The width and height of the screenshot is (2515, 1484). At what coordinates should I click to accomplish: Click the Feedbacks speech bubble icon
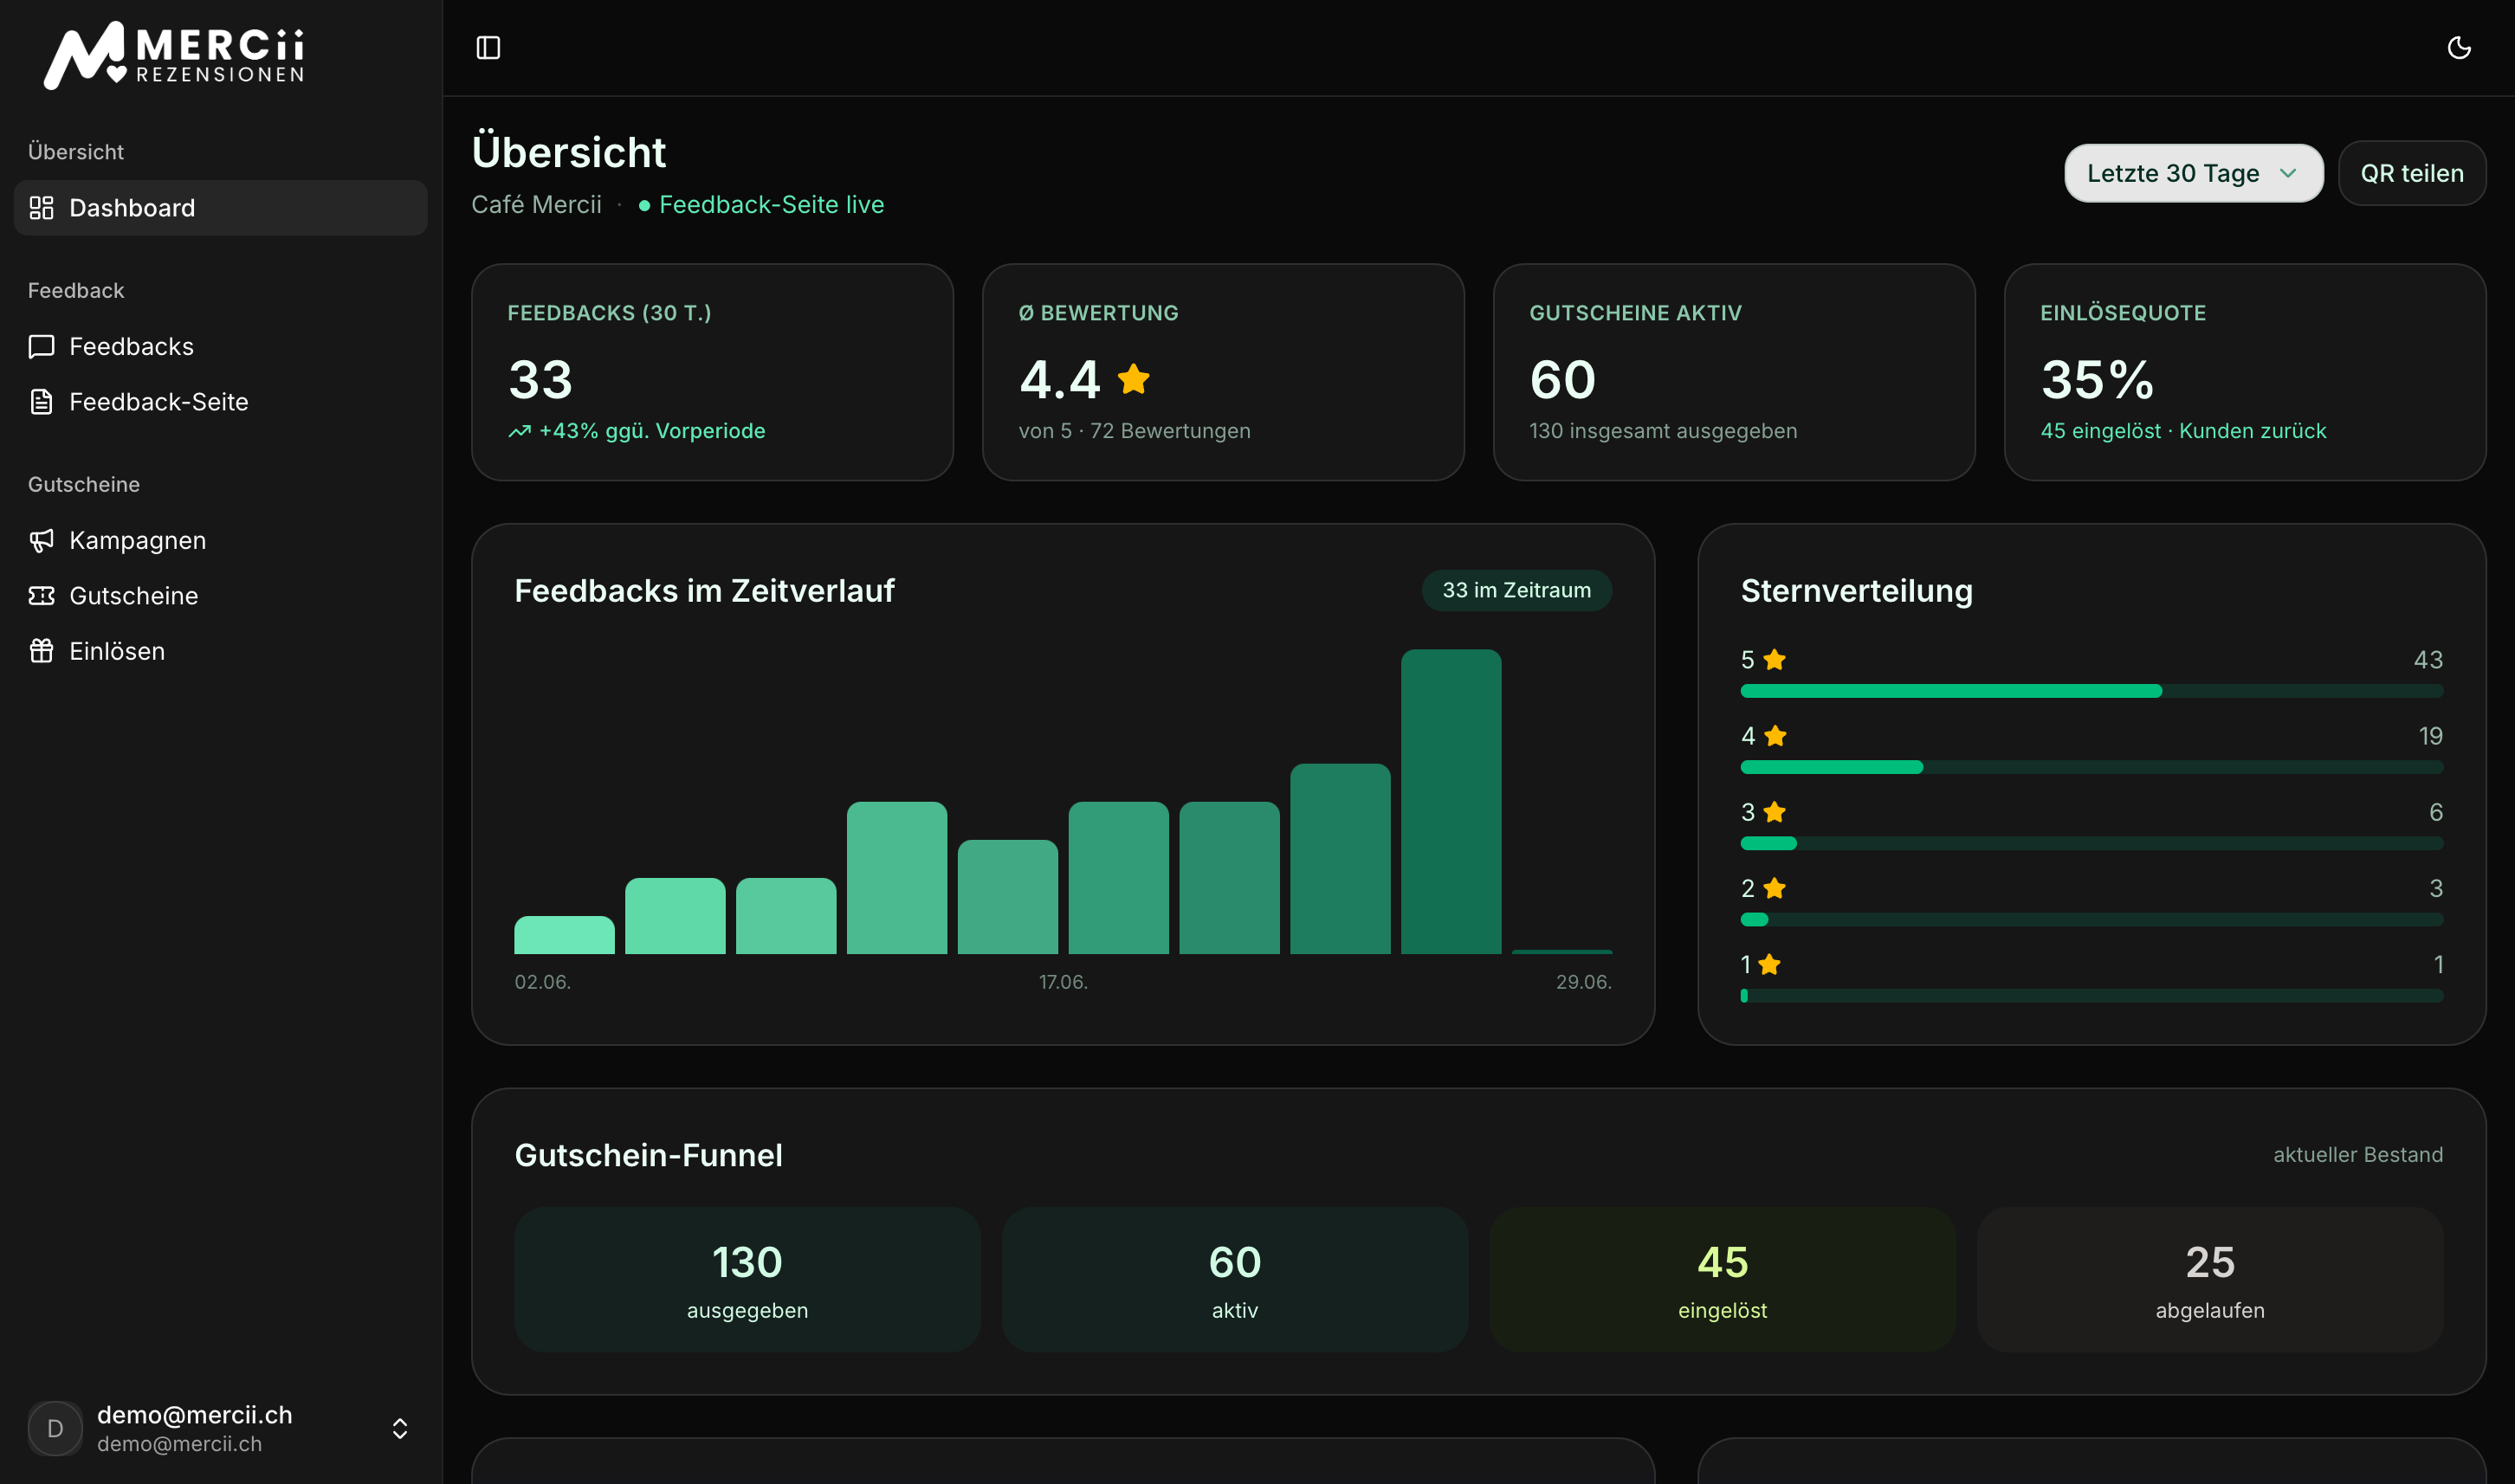(41, 347)
